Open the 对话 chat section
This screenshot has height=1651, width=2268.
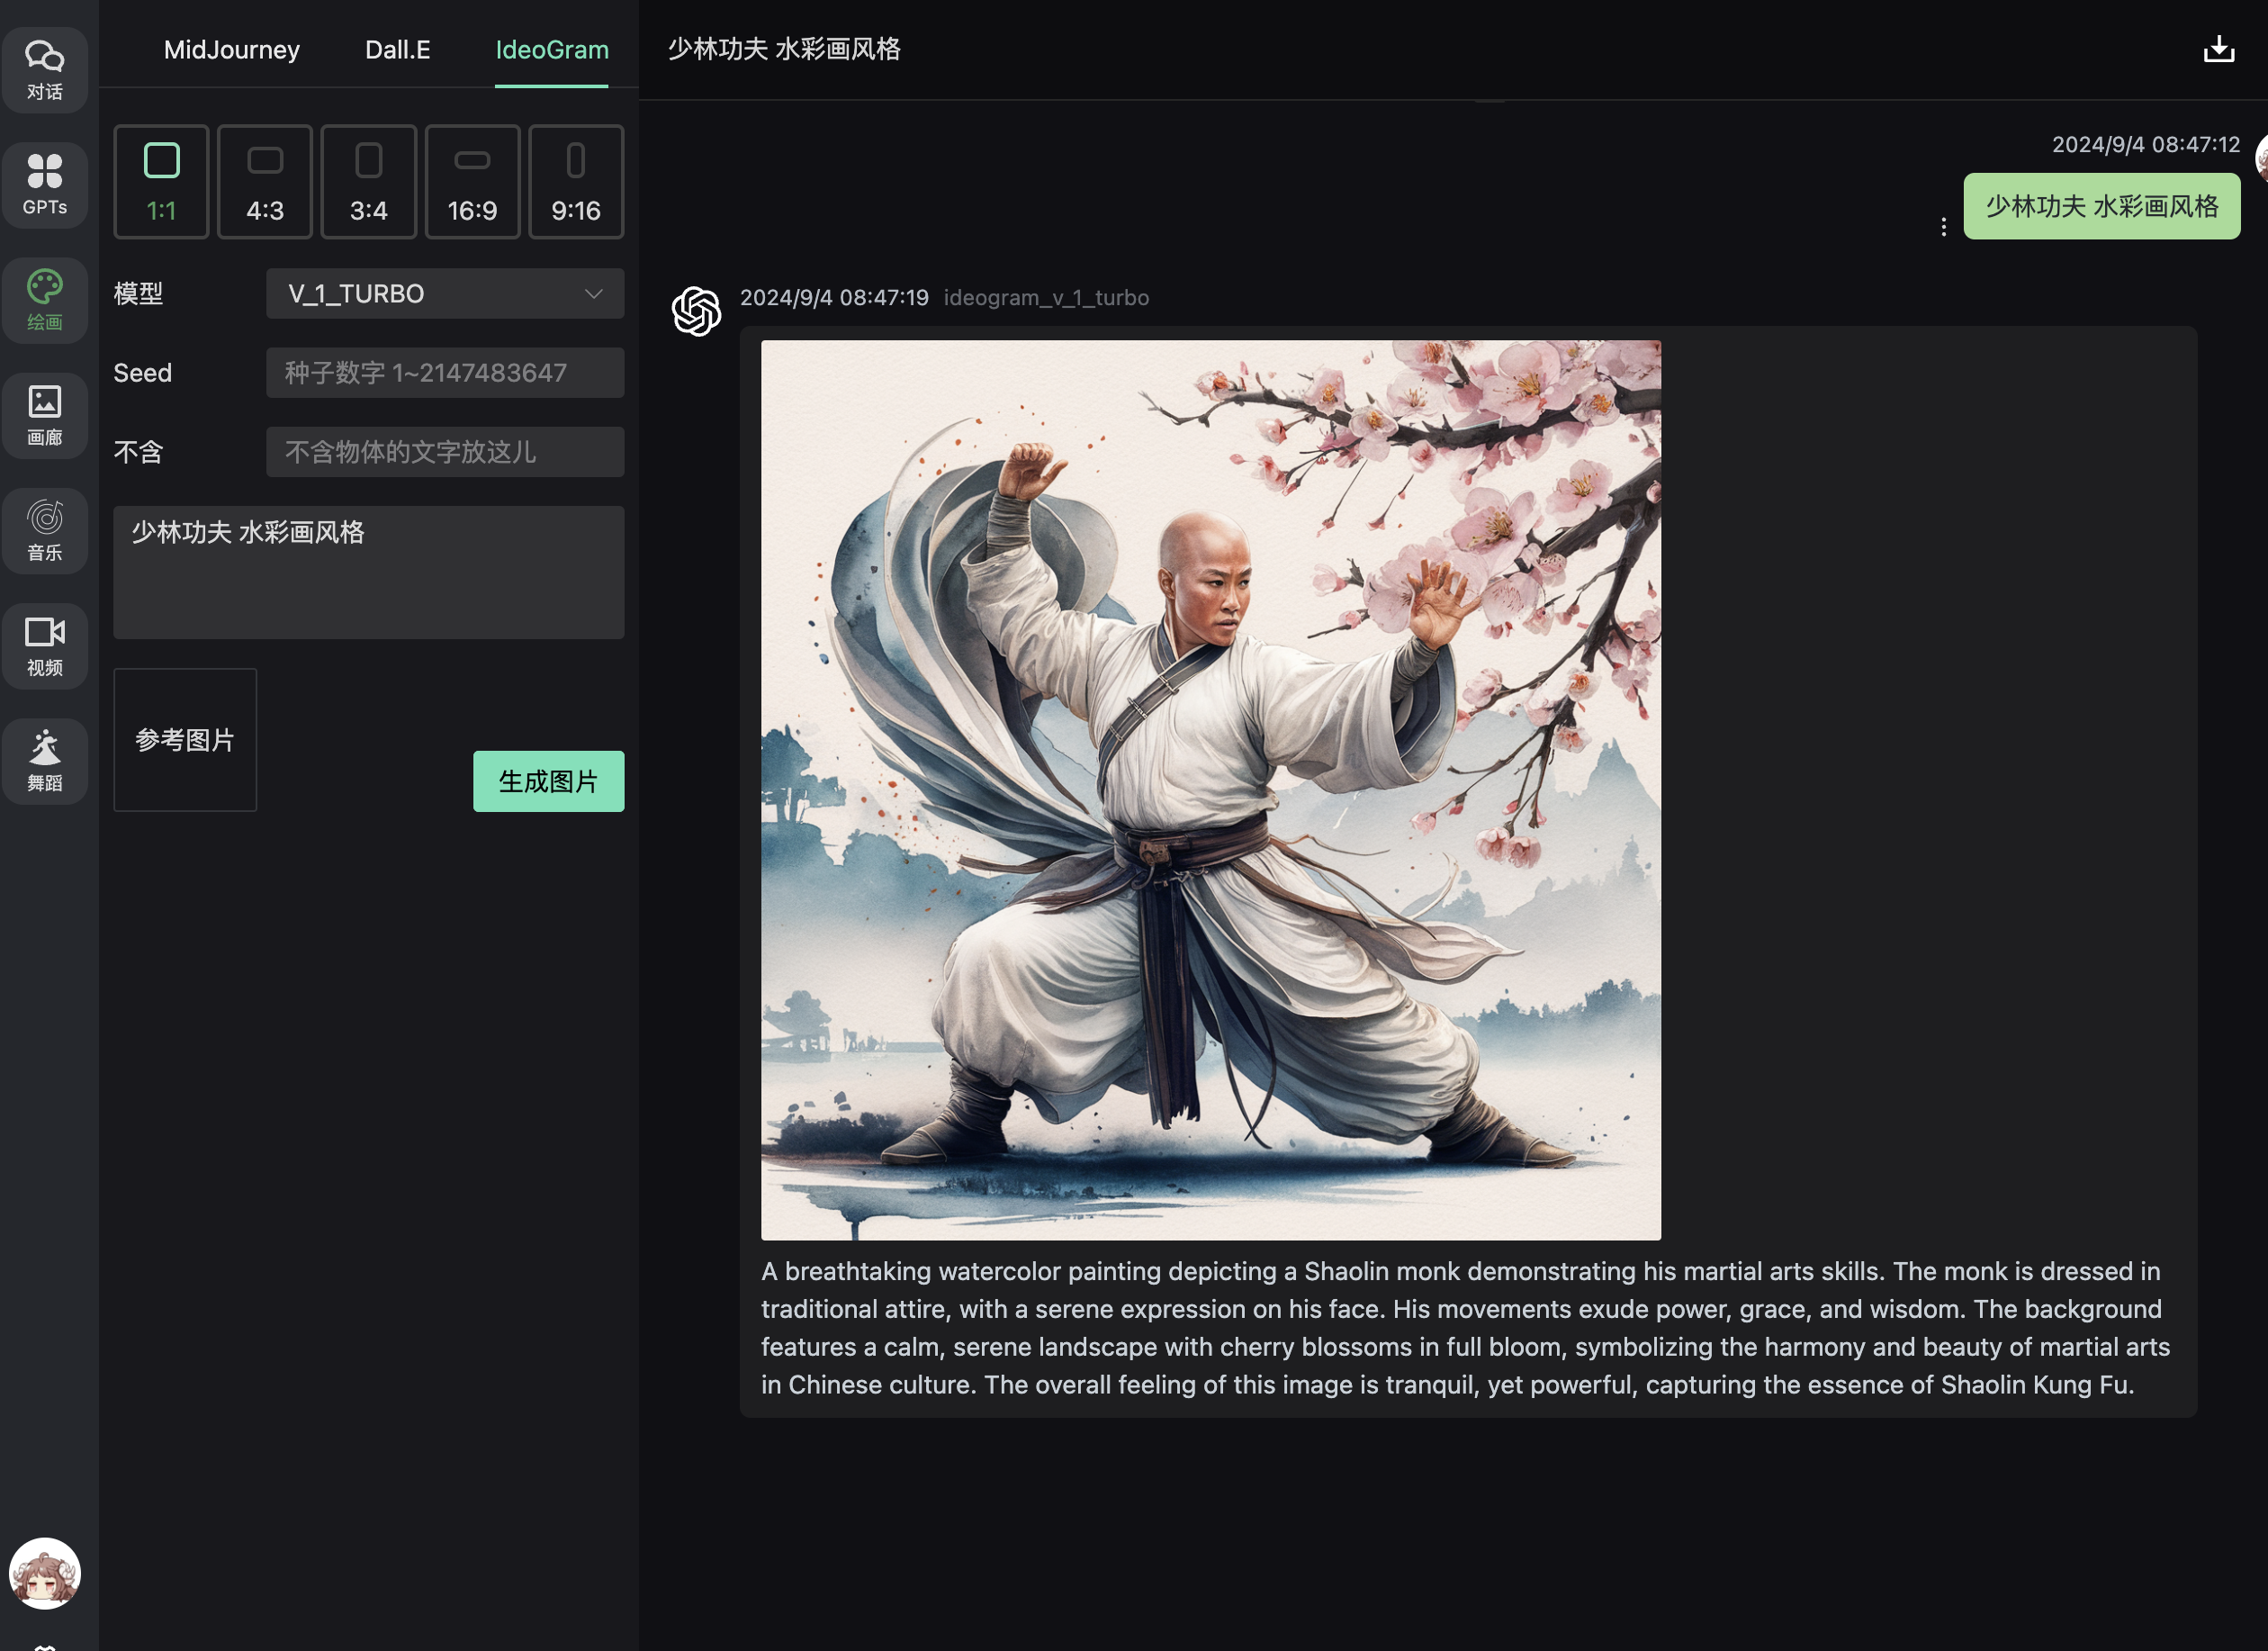pyautogui.click(x=44, y=70)
